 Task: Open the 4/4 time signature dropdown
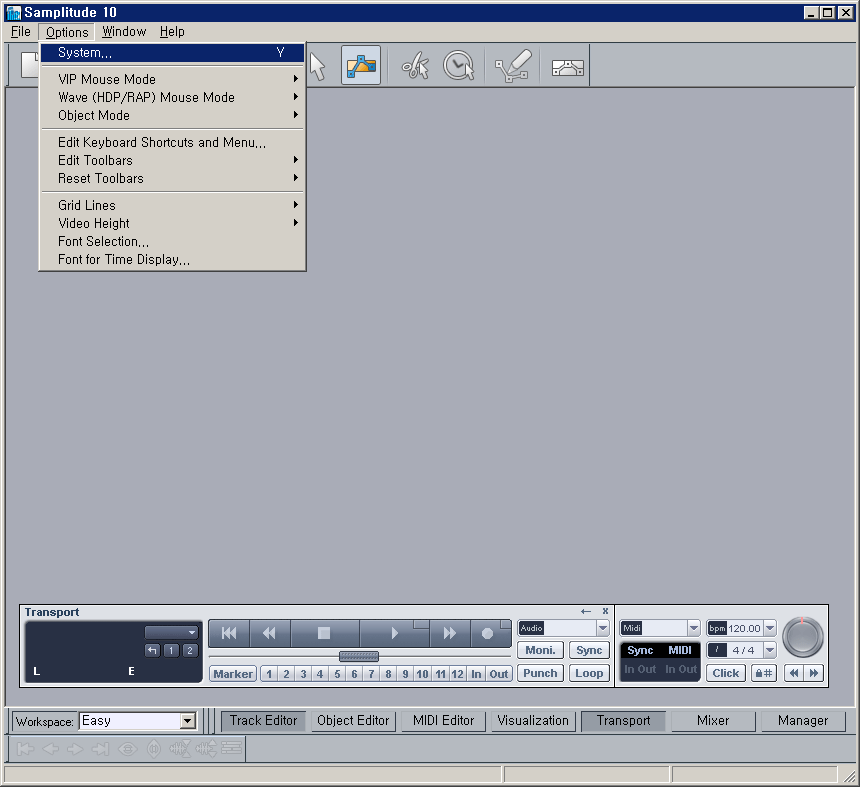(770, 650)
